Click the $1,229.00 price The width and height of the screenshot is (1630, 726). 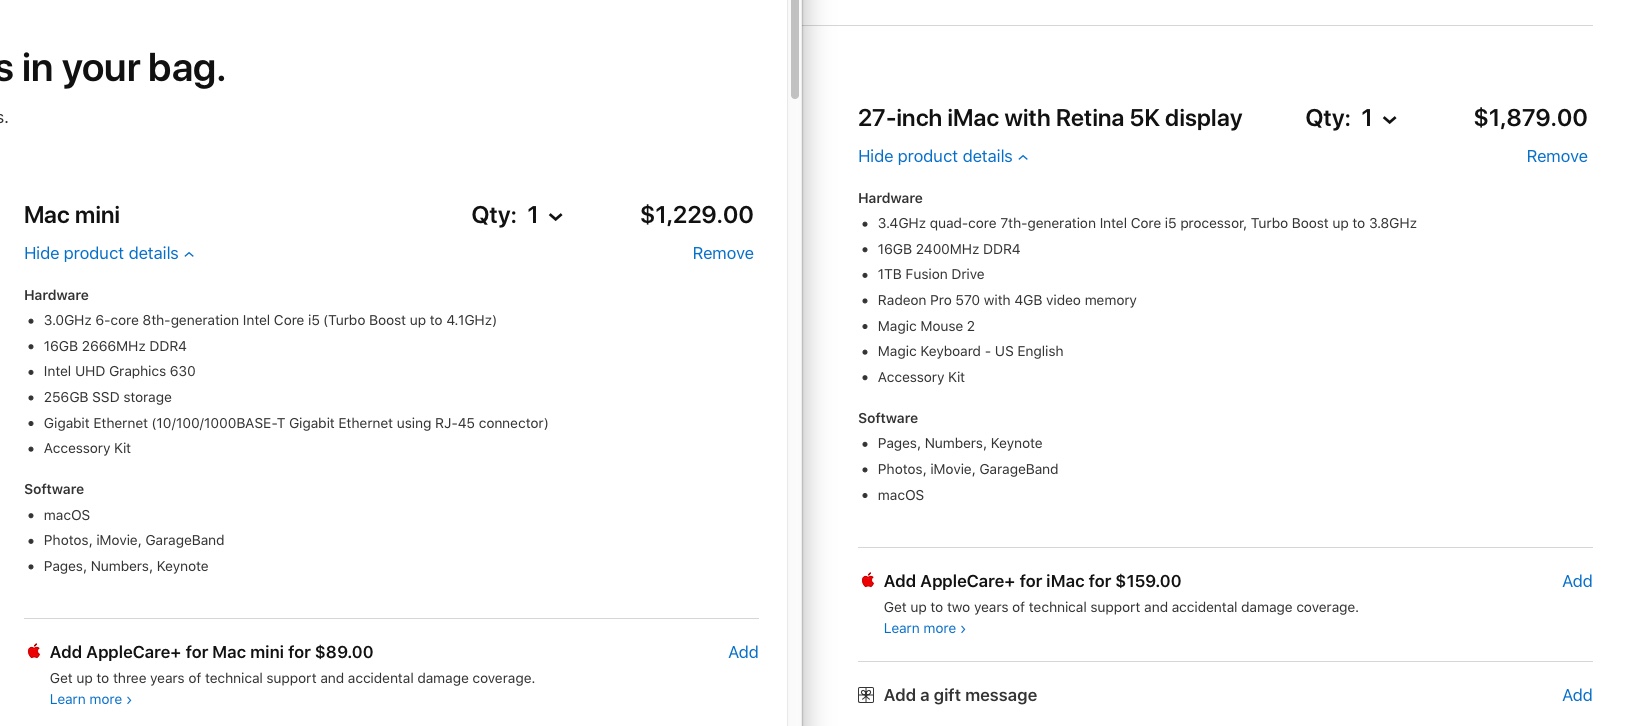(x=697, y=215)
